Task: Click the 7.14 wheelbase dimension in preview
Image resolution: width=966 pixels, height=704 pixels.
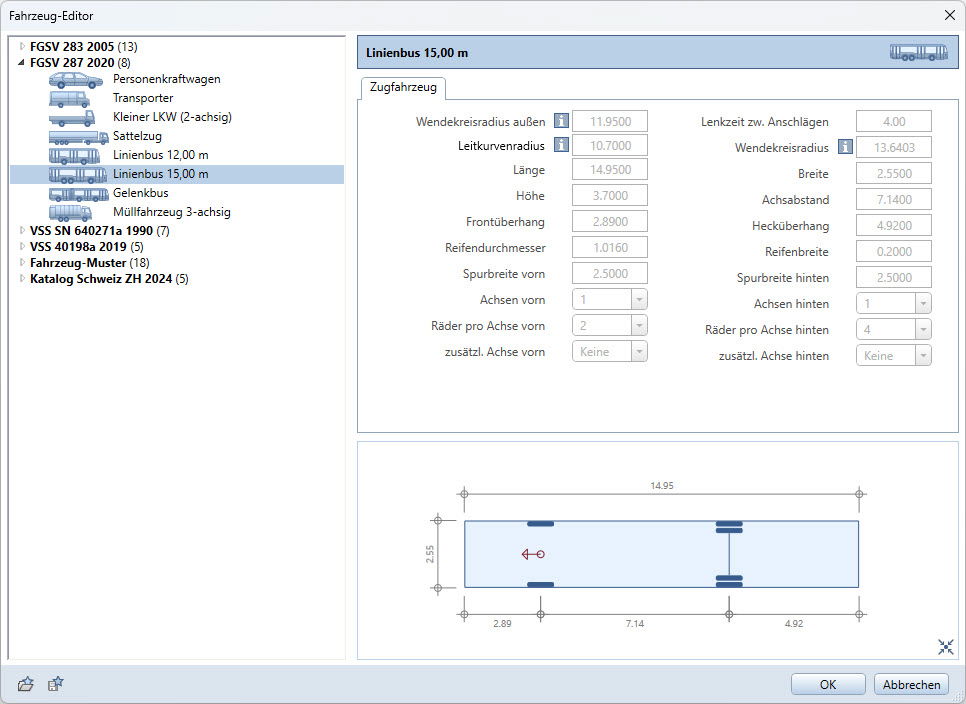Action: 635,623
